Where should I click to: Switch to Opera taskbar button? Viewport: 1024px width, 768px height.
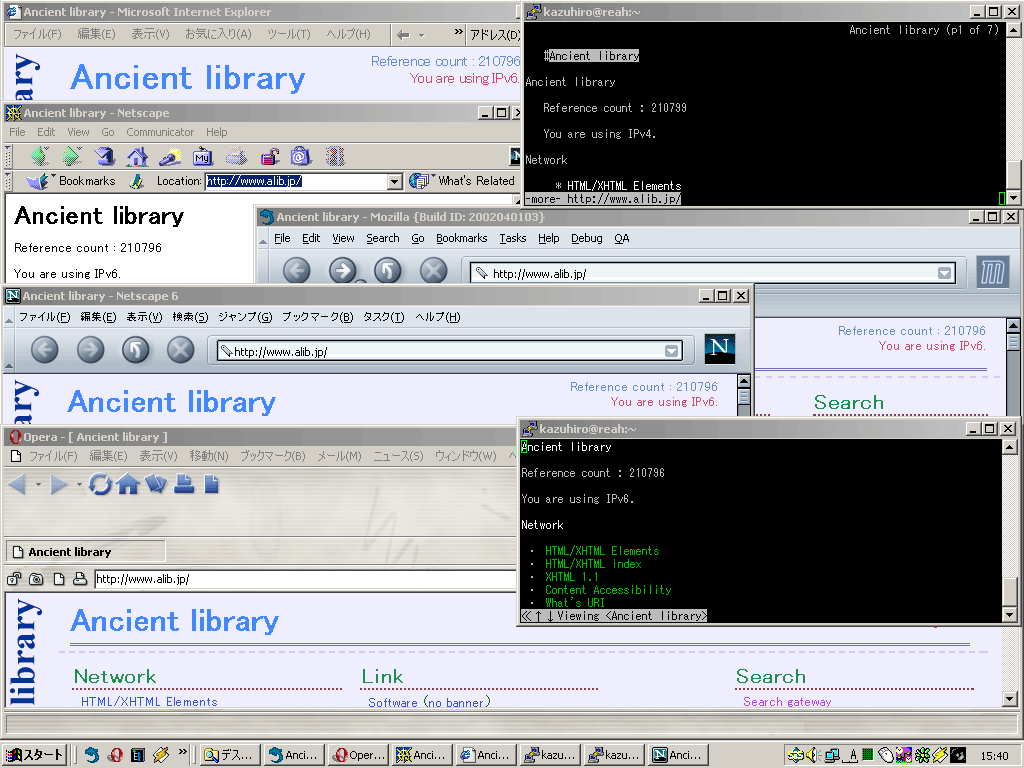click(358, 755)
